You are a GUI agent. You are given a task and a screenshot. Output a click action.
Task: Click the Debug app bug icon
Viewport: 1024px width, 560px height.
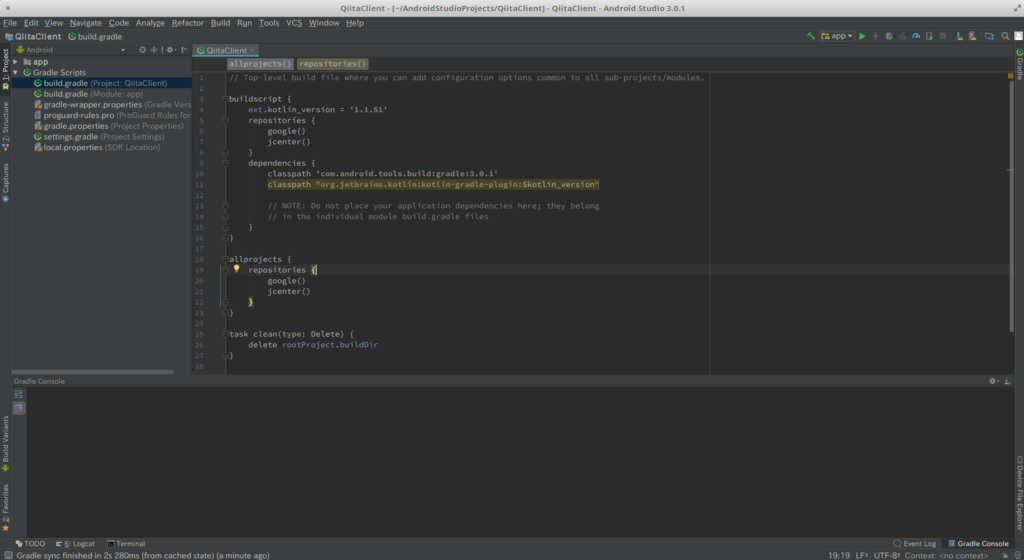tap(889, 36)
